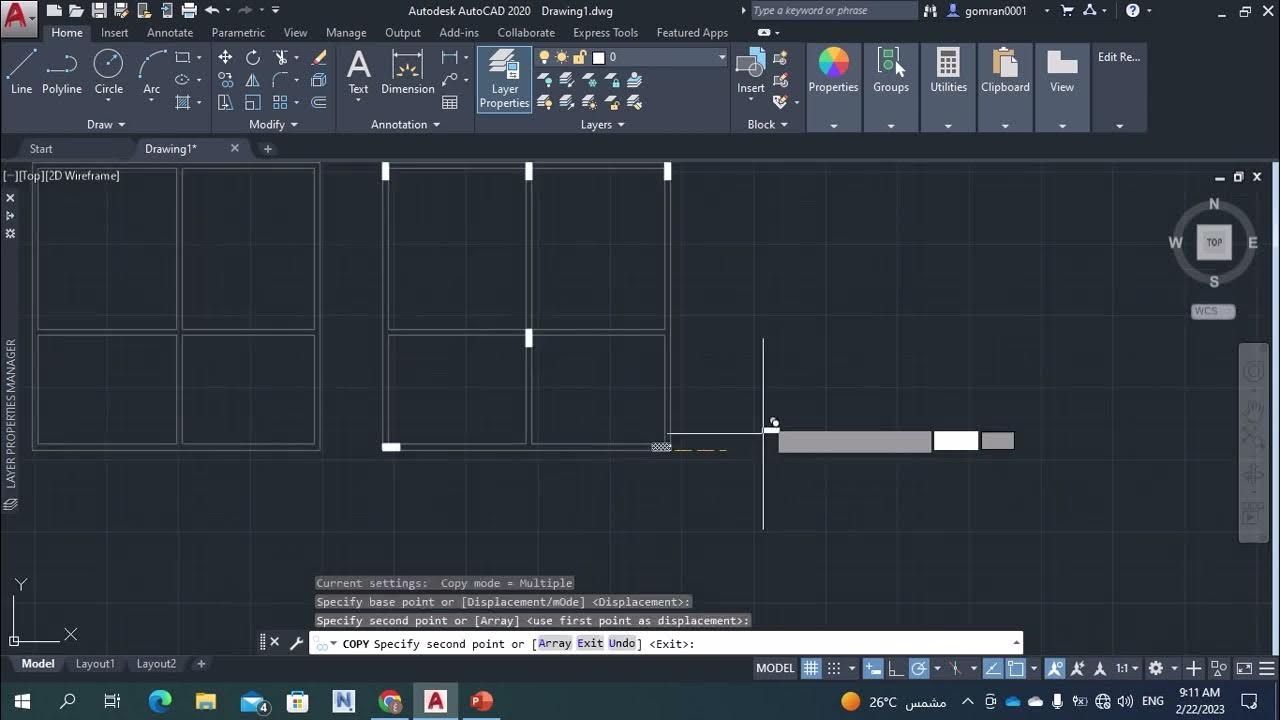Click the Rectangular Array tool
The image size is (1280, 720).
(281, 102)
